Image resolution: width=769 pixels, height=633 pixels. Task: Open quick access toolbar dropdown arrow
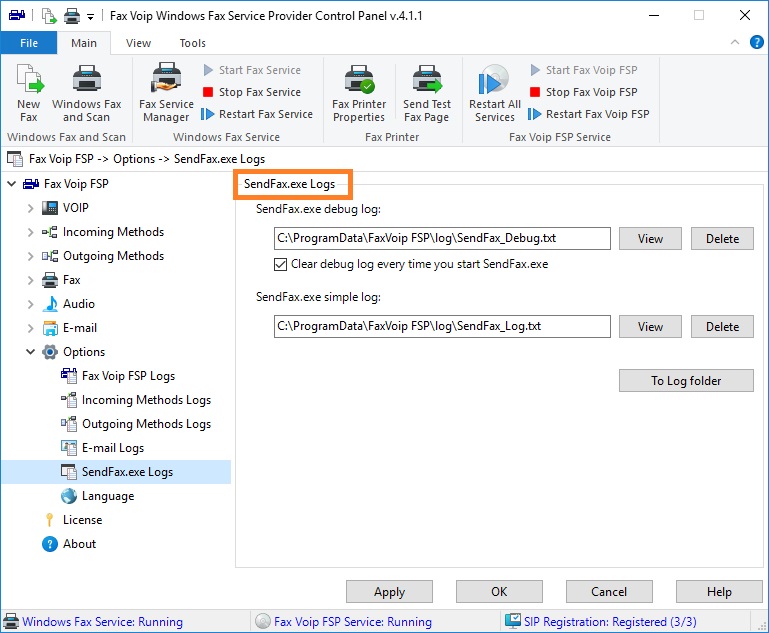click(x=90, y=17)
